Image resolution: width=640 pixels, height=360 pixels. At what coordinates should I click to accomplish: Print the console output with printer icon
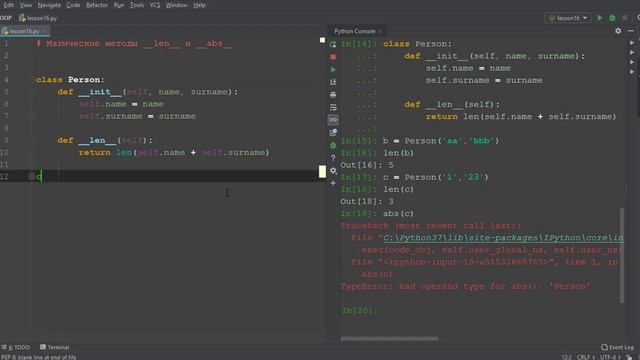[333, 95]
